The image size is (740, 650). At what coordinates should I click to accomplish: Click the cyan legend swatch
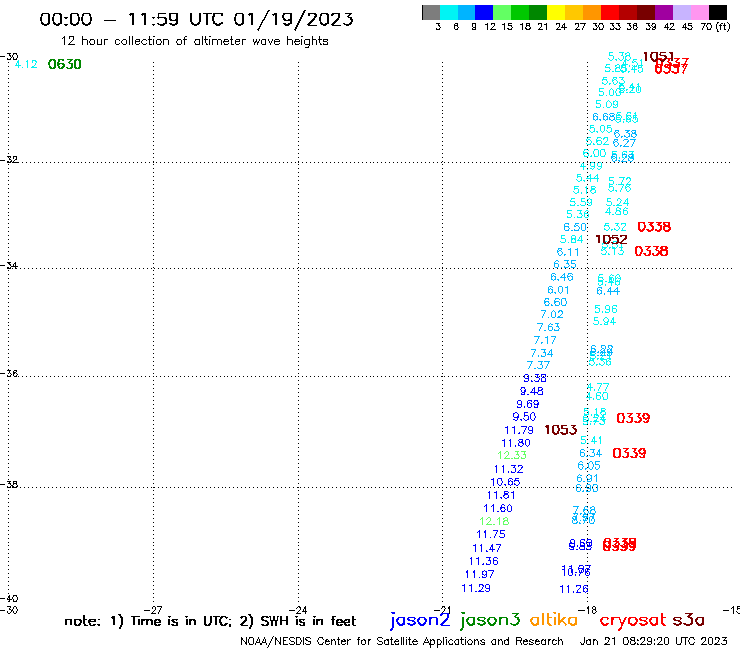click(x=449, y=12)
